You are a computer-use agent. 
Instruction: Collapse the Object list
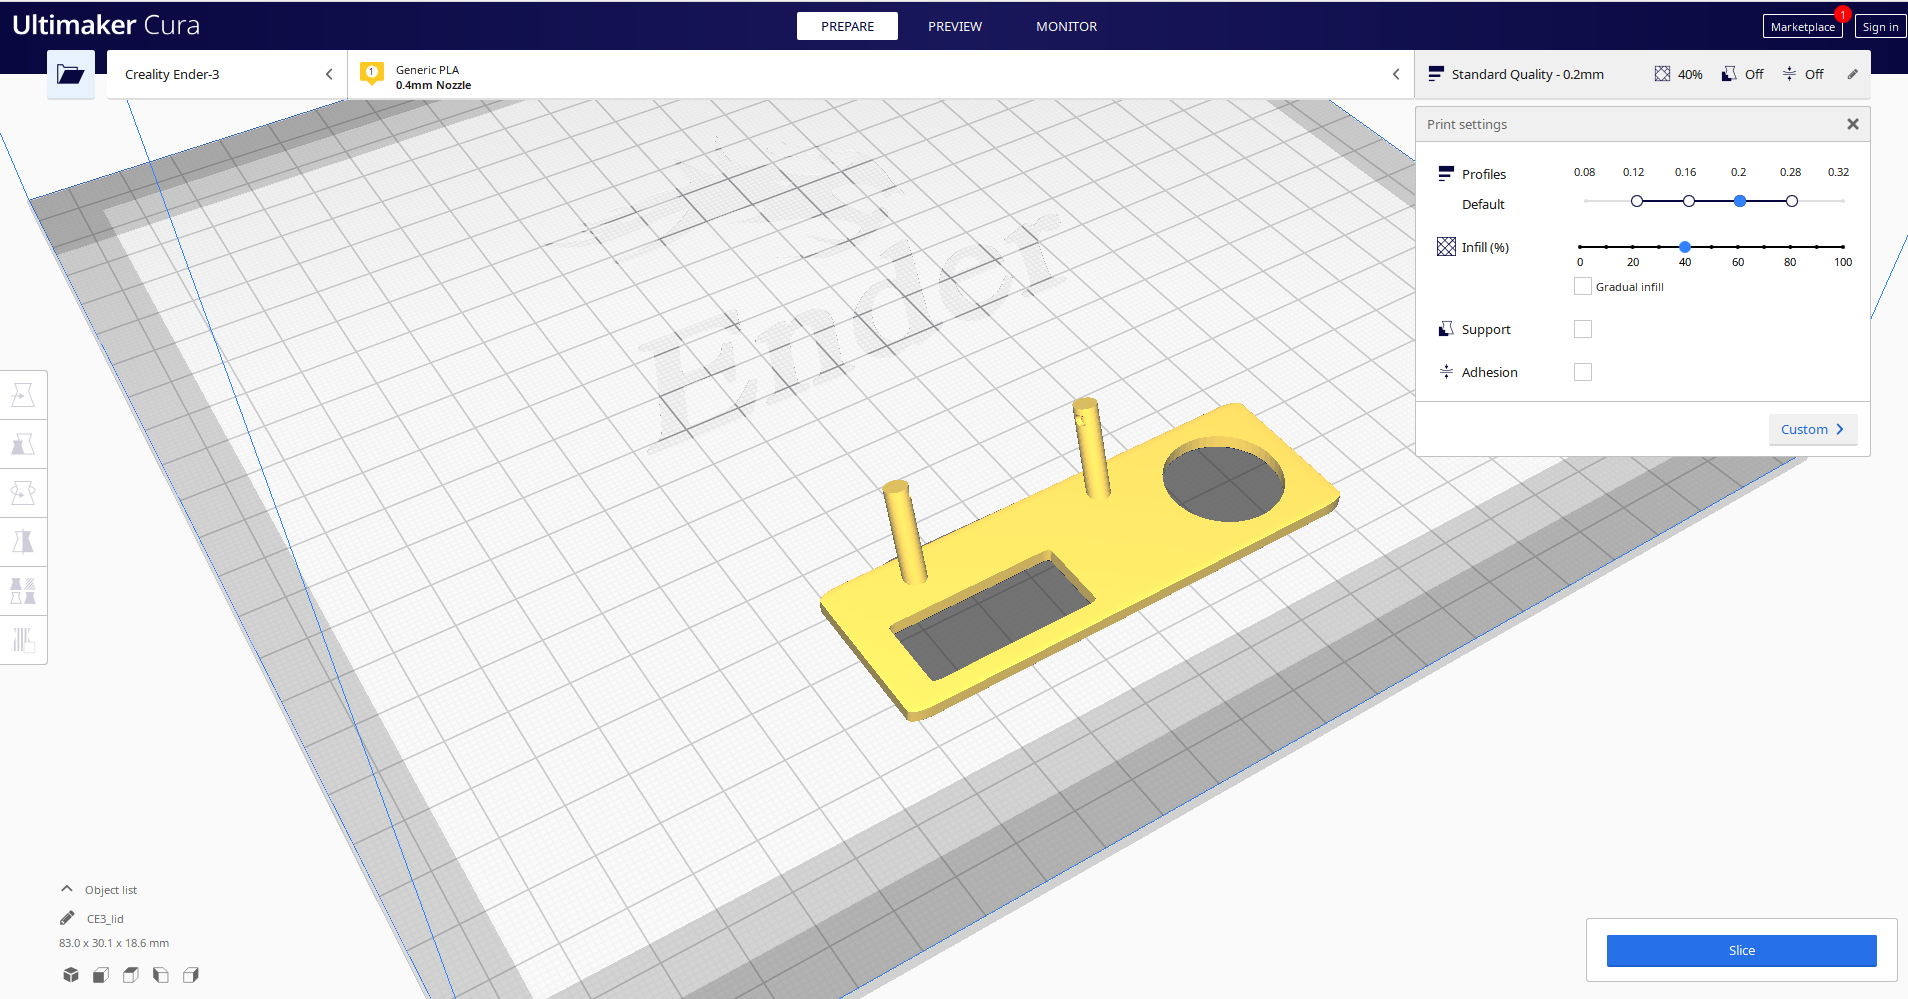click(x=67, y=889)
